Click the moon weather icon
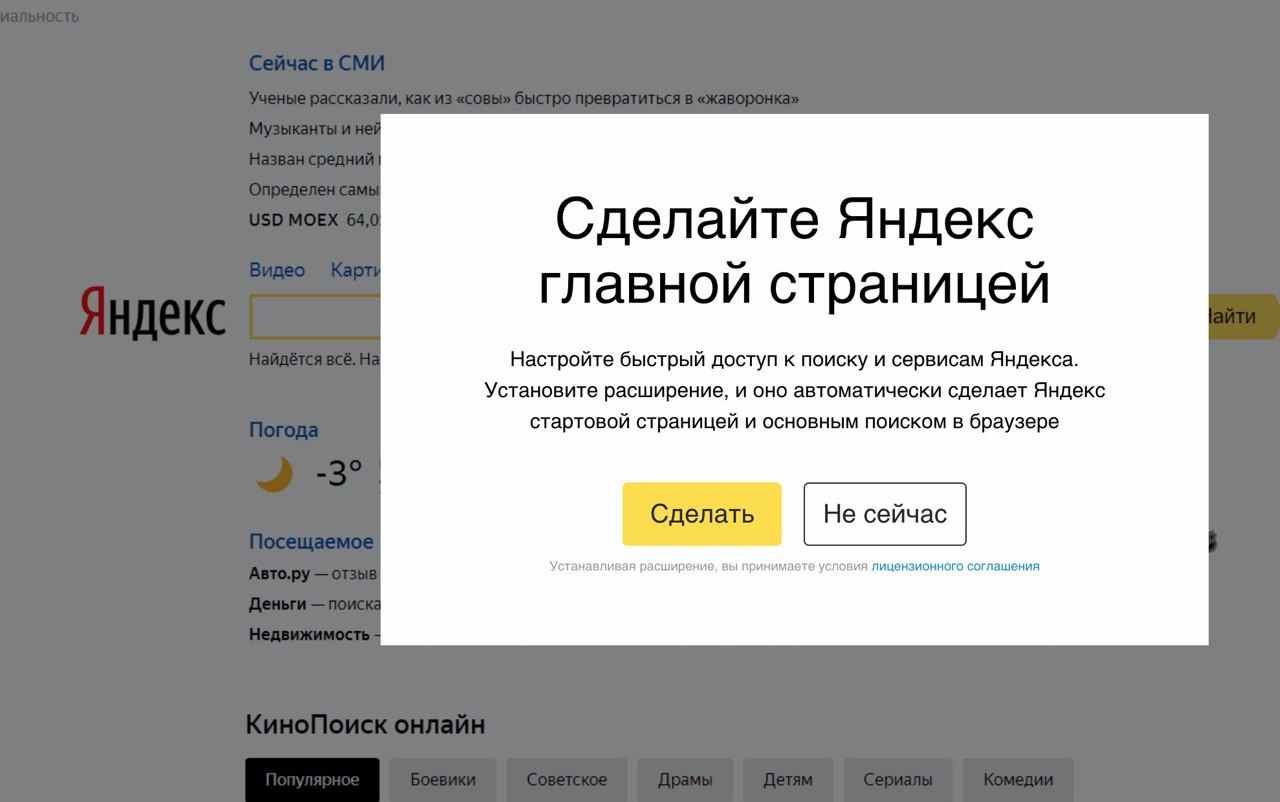 point(274,473)
